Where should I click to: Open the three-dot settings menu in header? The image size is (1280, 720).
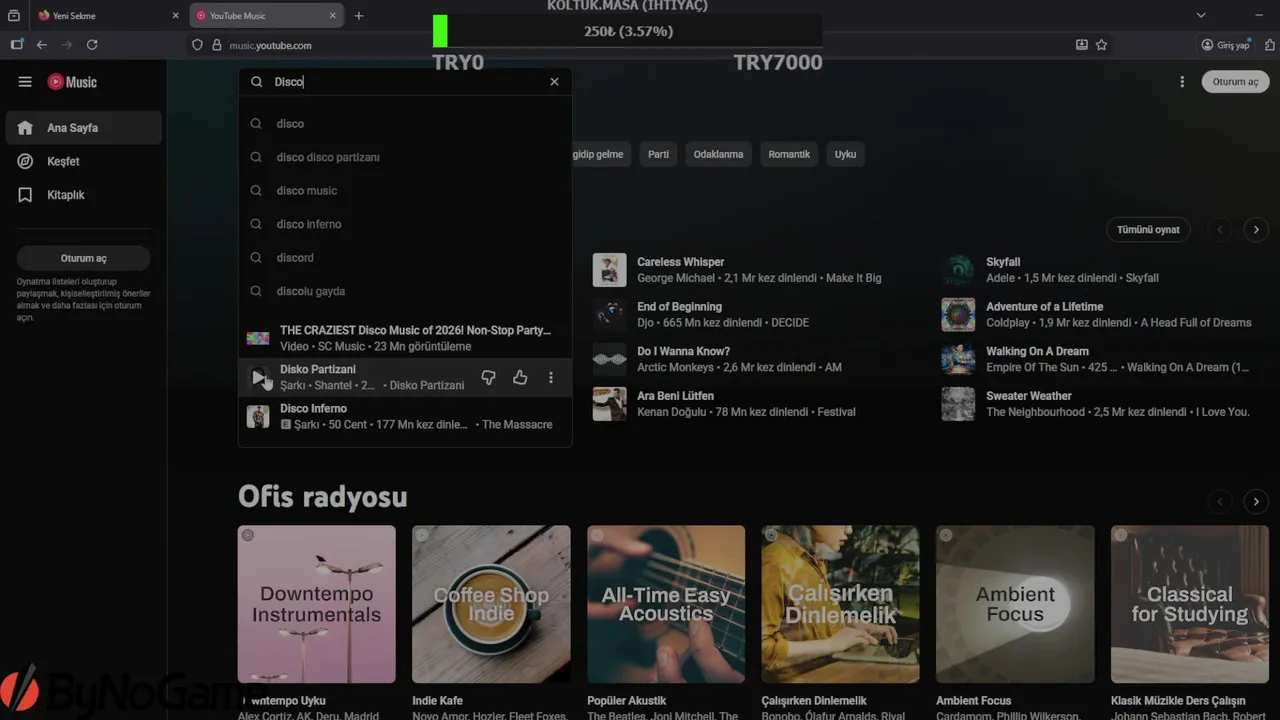tap(1182, 82)
